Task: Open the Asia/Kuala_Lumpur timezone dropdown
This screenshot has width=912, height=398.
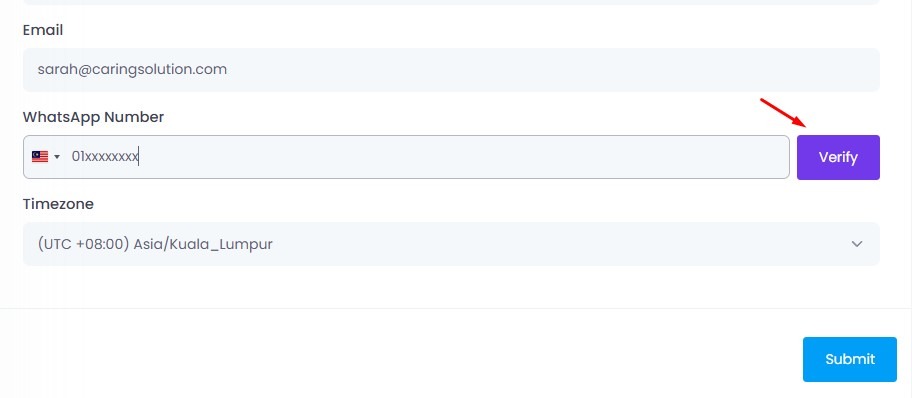Action: tap(451, 244)
